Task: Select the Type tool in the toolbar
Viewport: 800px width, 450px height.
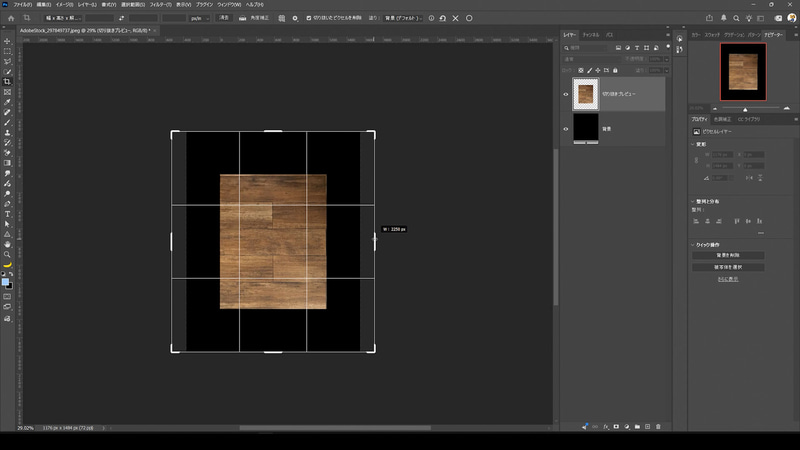Action: pyautogui.click(x=7, y=214)
